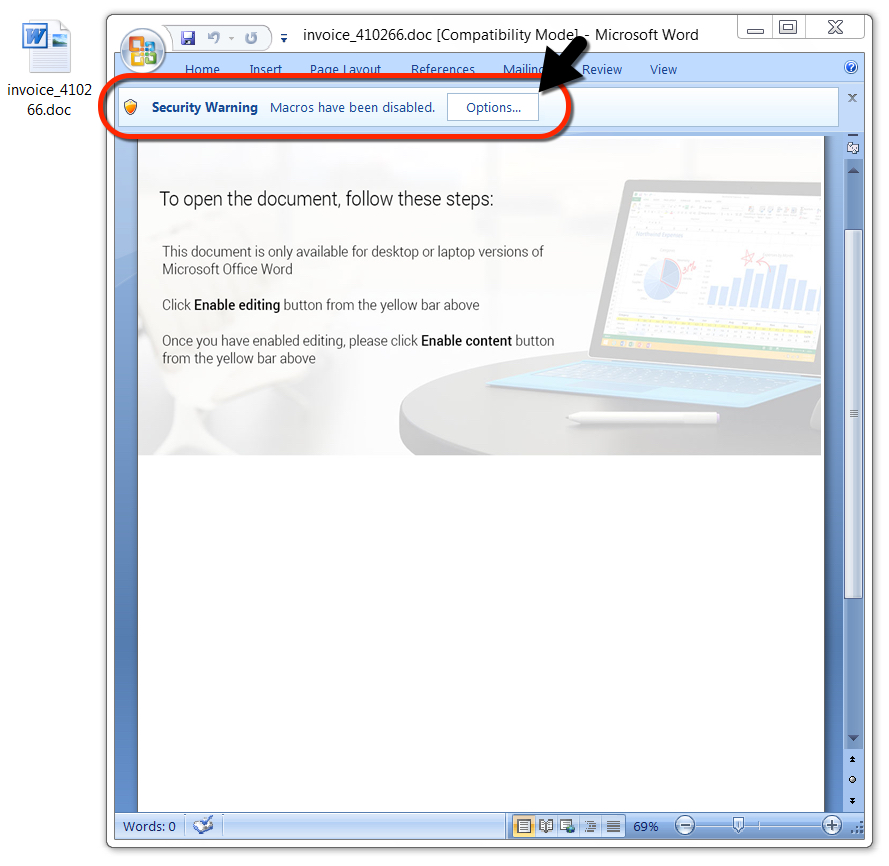This screenshot has width=889, height=866.
Task: Go to the previous page browse button
Action: tap(852, 759)
